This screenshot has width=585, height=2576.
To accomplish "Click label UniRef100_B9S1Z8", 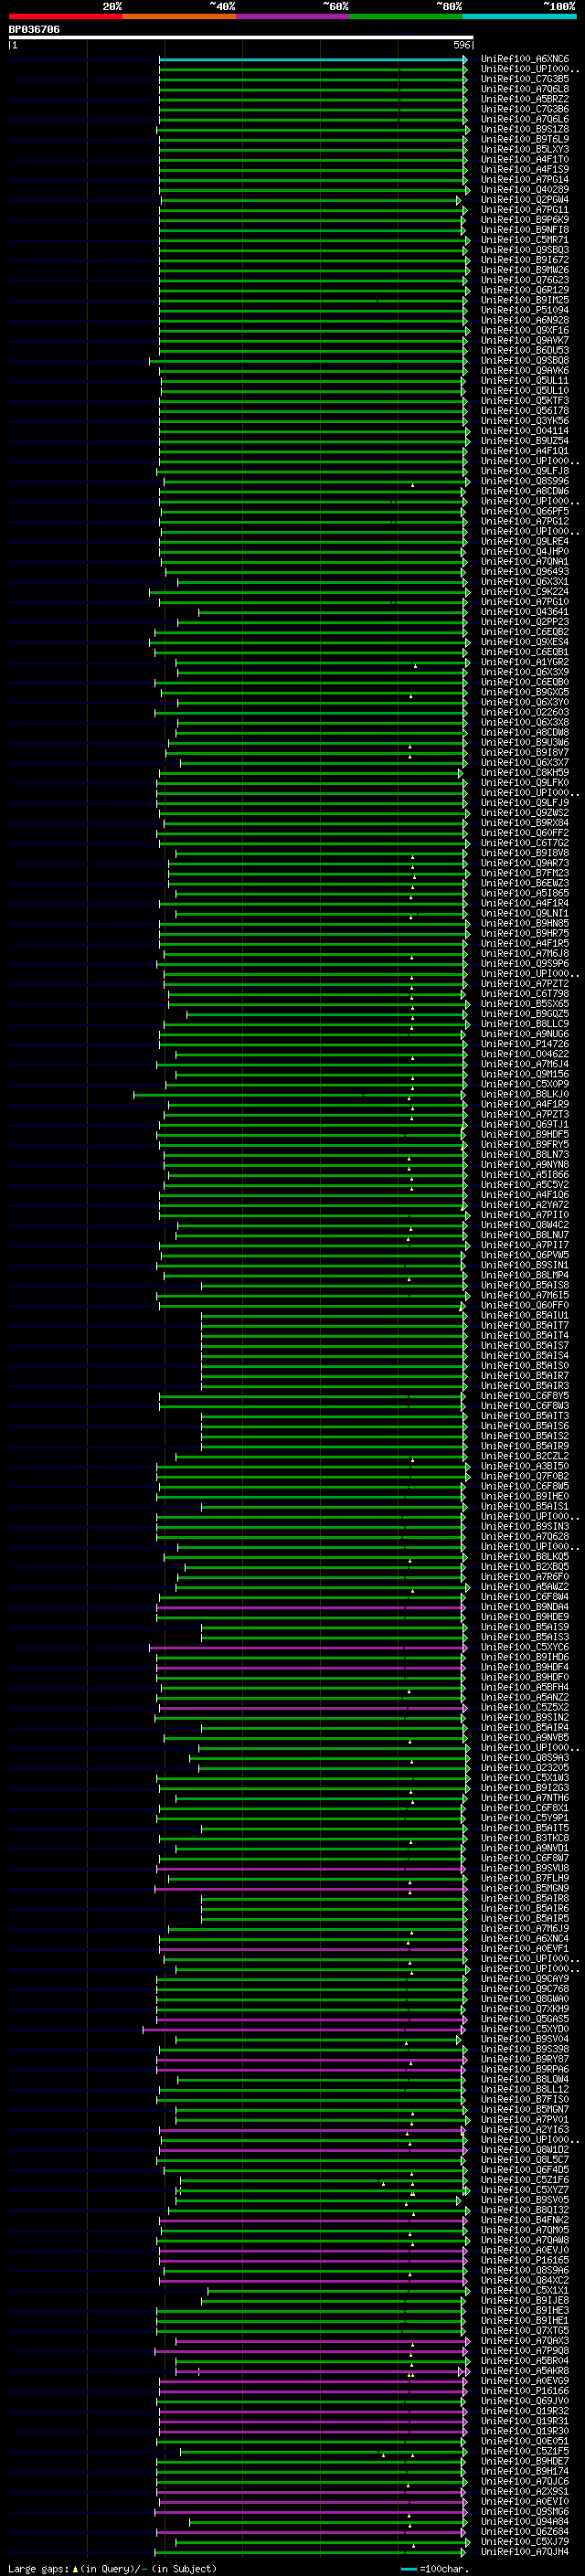I will [525, 129].
